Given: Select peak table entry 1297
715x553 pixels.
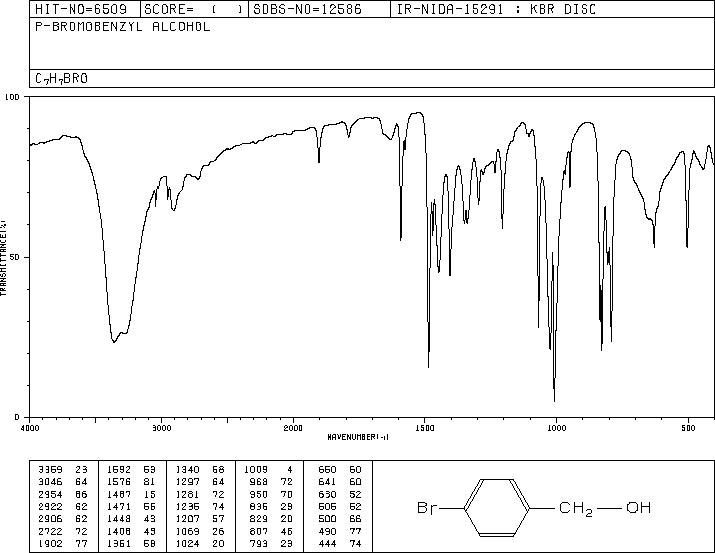Looking at the screenshot, I should click(187, 482).
